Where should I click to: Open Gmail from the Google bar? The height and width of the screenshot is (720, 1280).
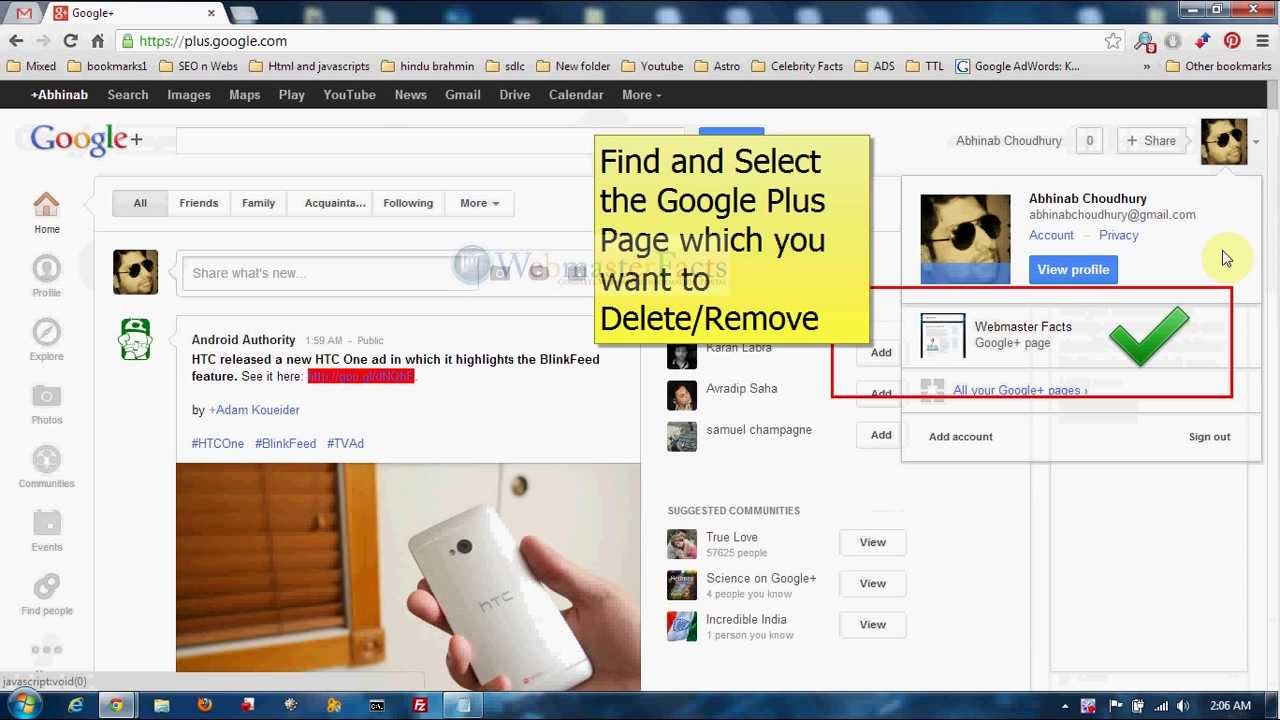pos(463,95)
